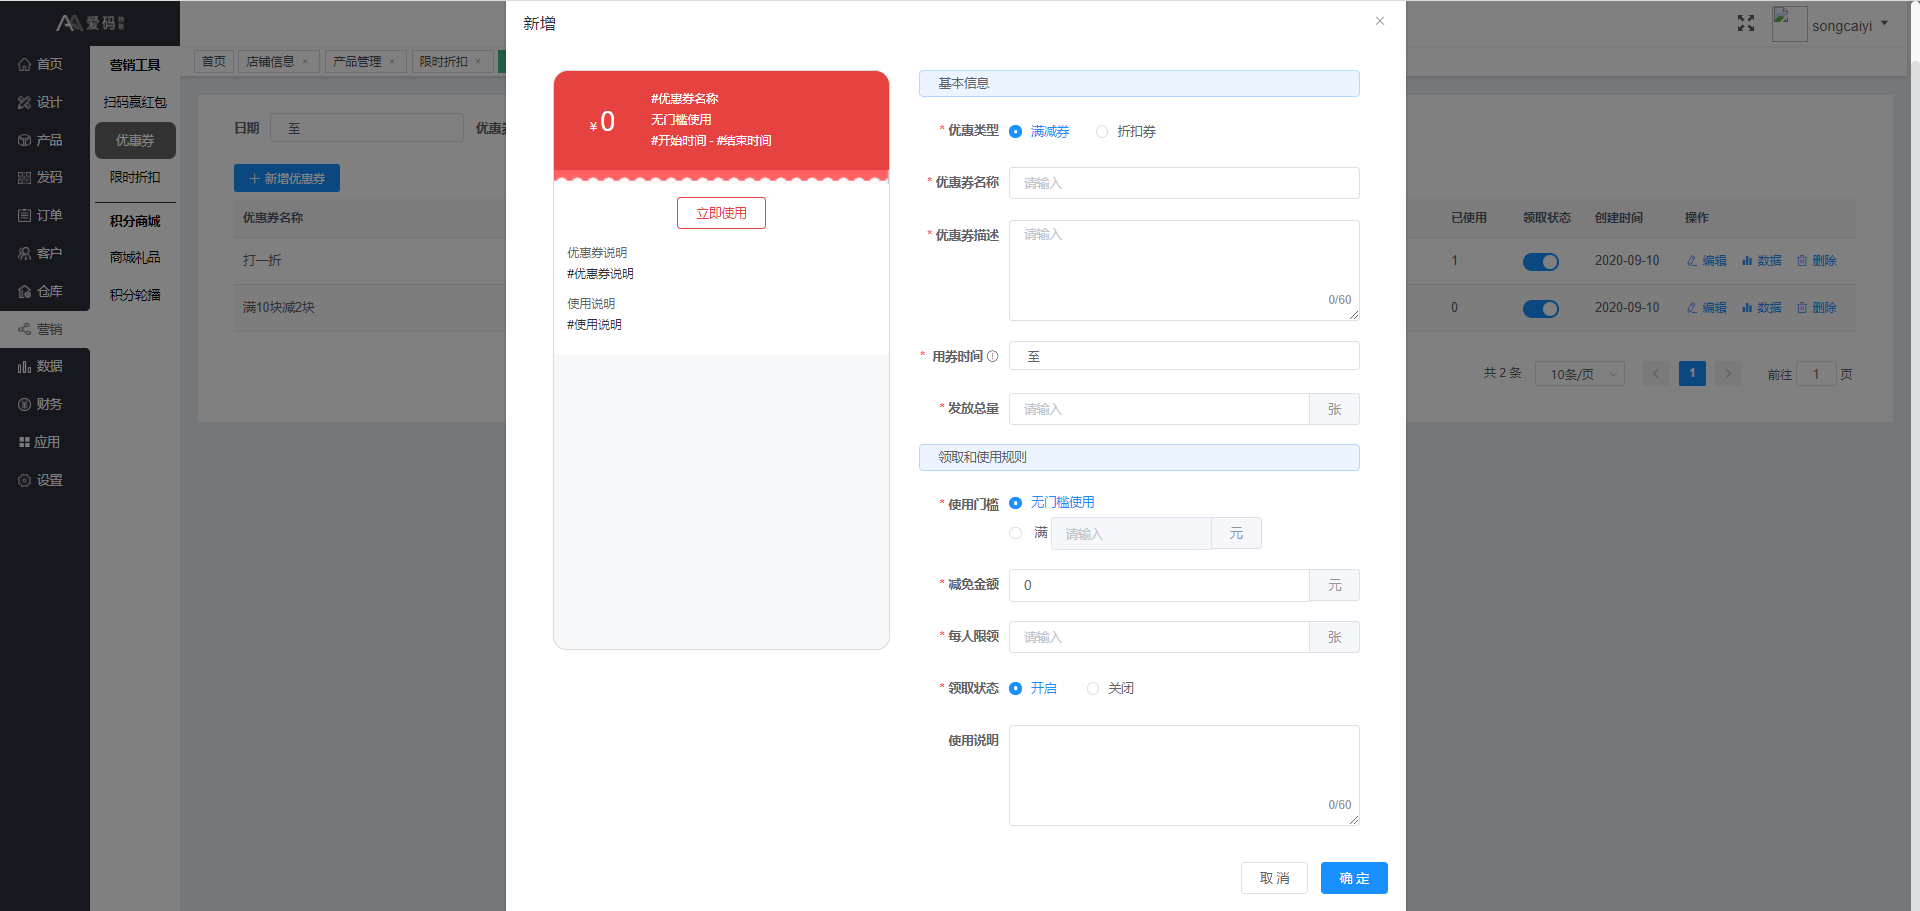Screen dimensions: 1920x911
Task: Focus the 减免金额 input field
Action: [1159, 585]
